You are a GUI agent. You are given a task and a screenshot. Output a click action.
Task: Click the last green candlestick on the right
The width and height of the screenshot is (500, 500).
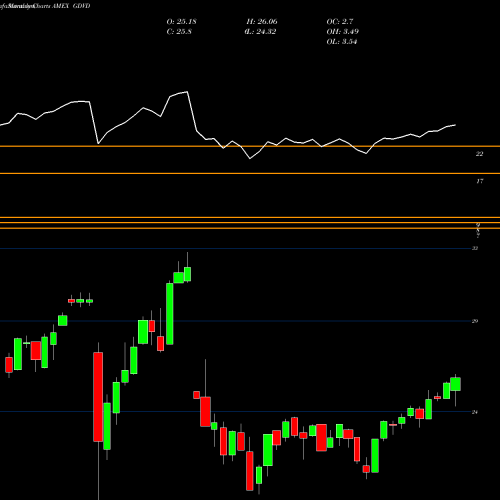click(x=455, y=384)
